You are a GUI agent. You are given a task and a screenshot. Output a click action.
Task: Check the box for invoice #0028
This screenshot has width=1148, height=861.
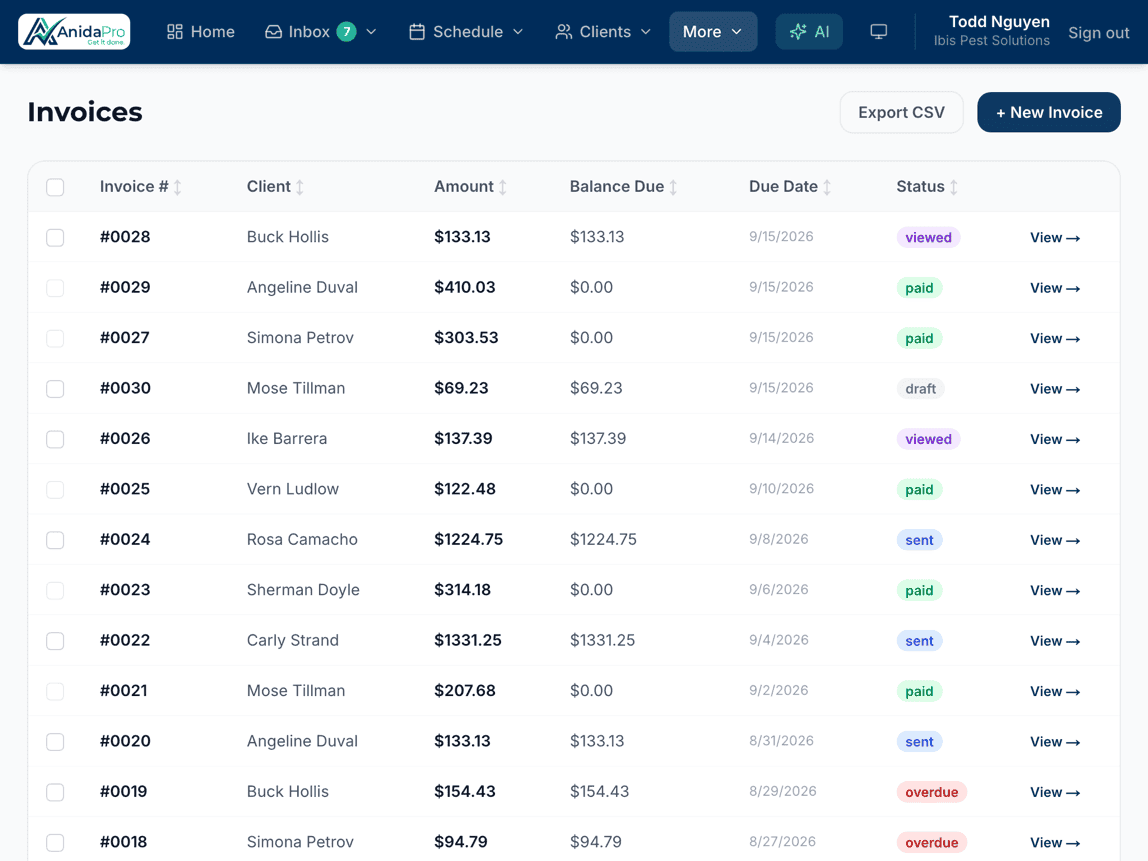[x=55, y=237]
